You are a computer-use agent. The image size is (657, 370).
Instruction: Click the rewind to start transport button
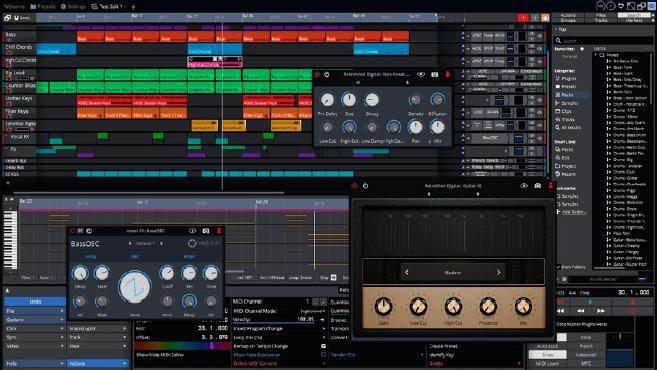[x=561, y=311]
